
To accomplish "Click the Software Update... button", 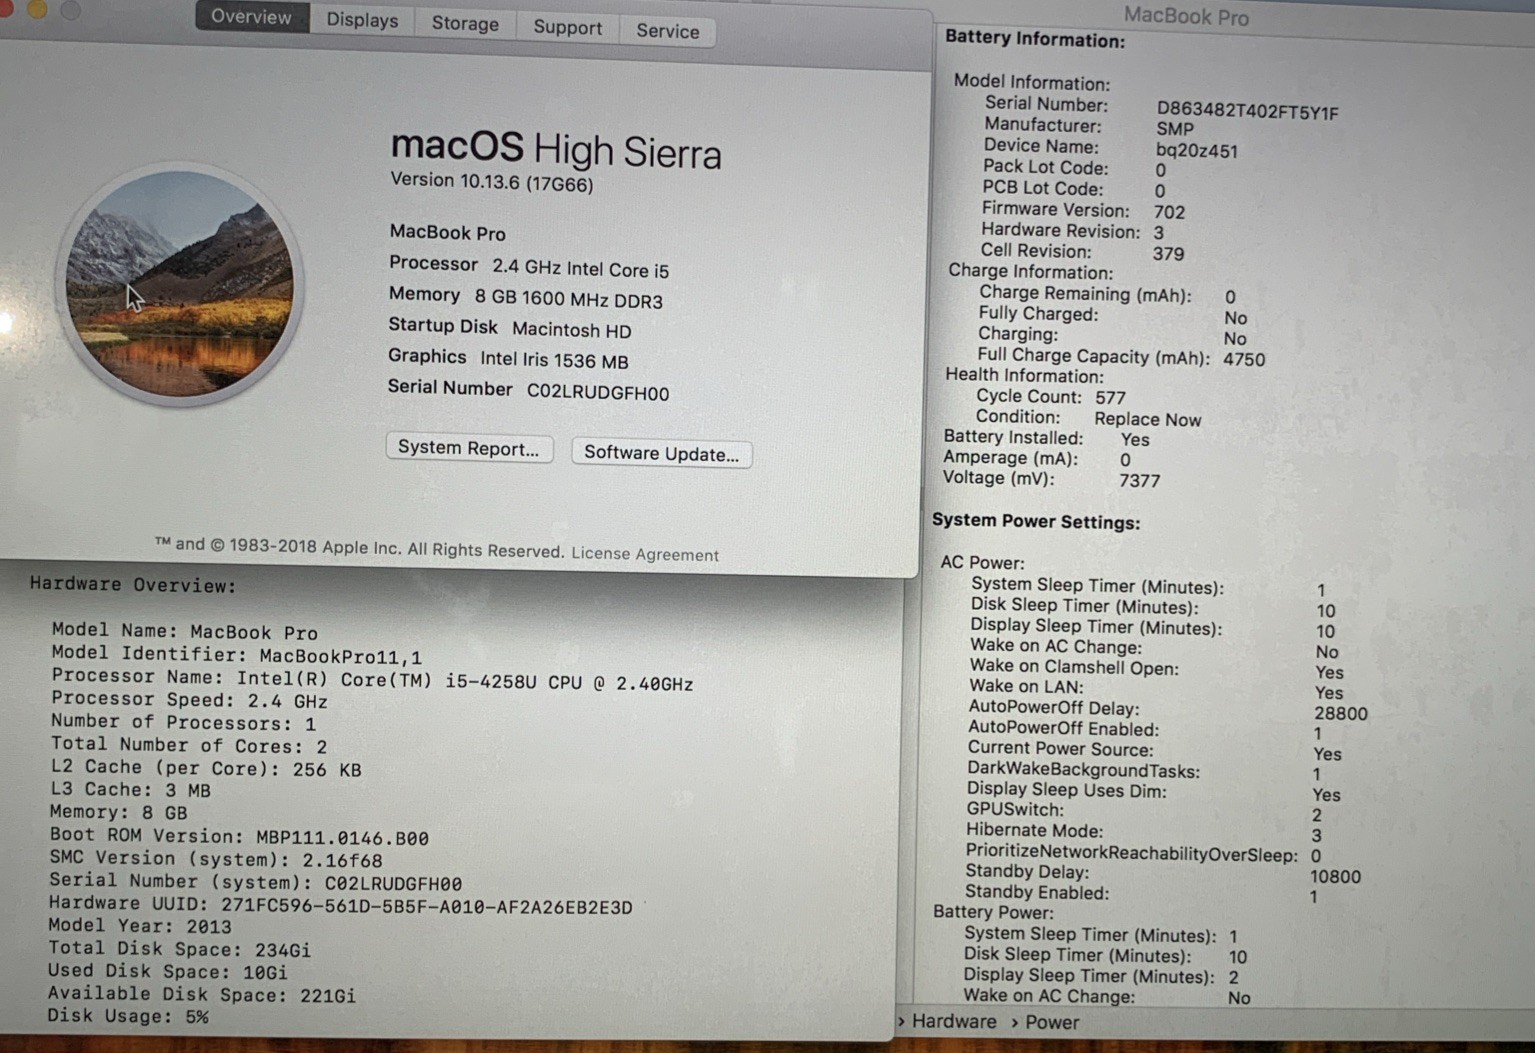I will coord(661,452).
